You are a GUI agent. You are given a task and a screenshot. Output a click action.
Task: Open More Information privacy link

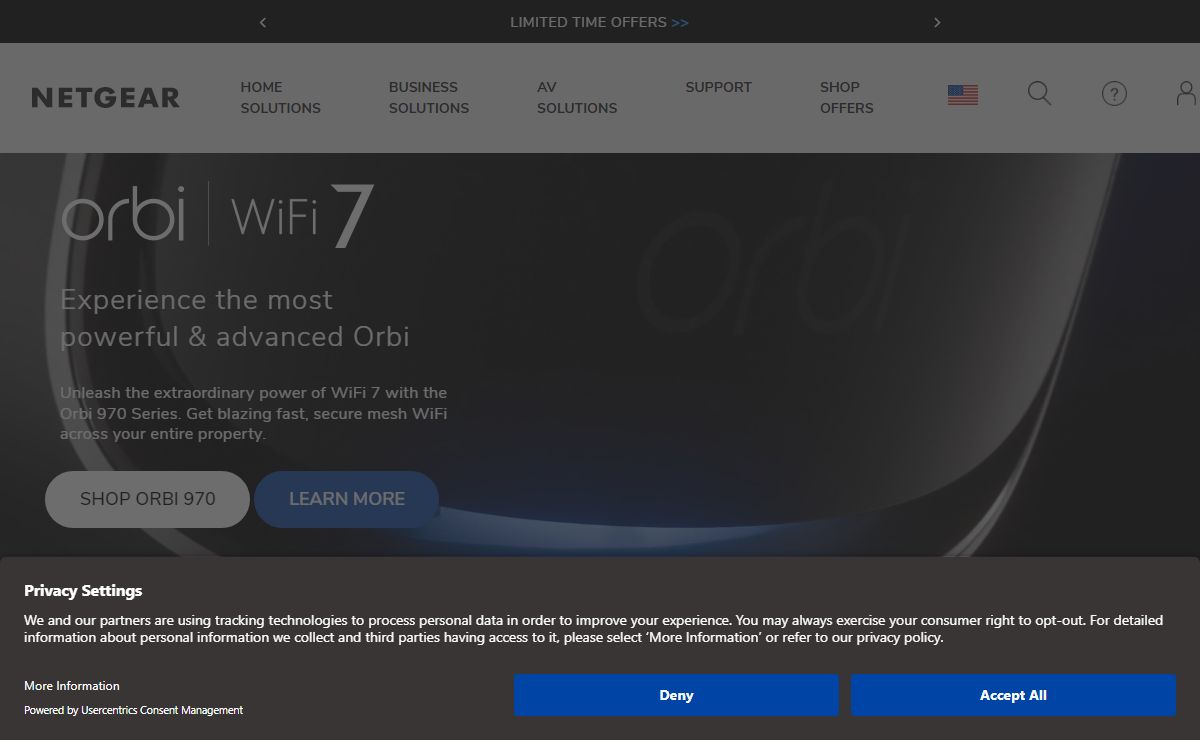pos(72,686)
